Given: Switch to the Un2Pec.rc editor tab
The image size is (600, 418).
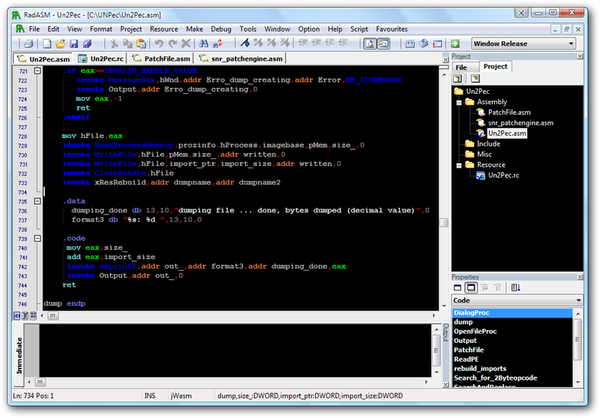Looking at the screenshot, I should (101, 59).
